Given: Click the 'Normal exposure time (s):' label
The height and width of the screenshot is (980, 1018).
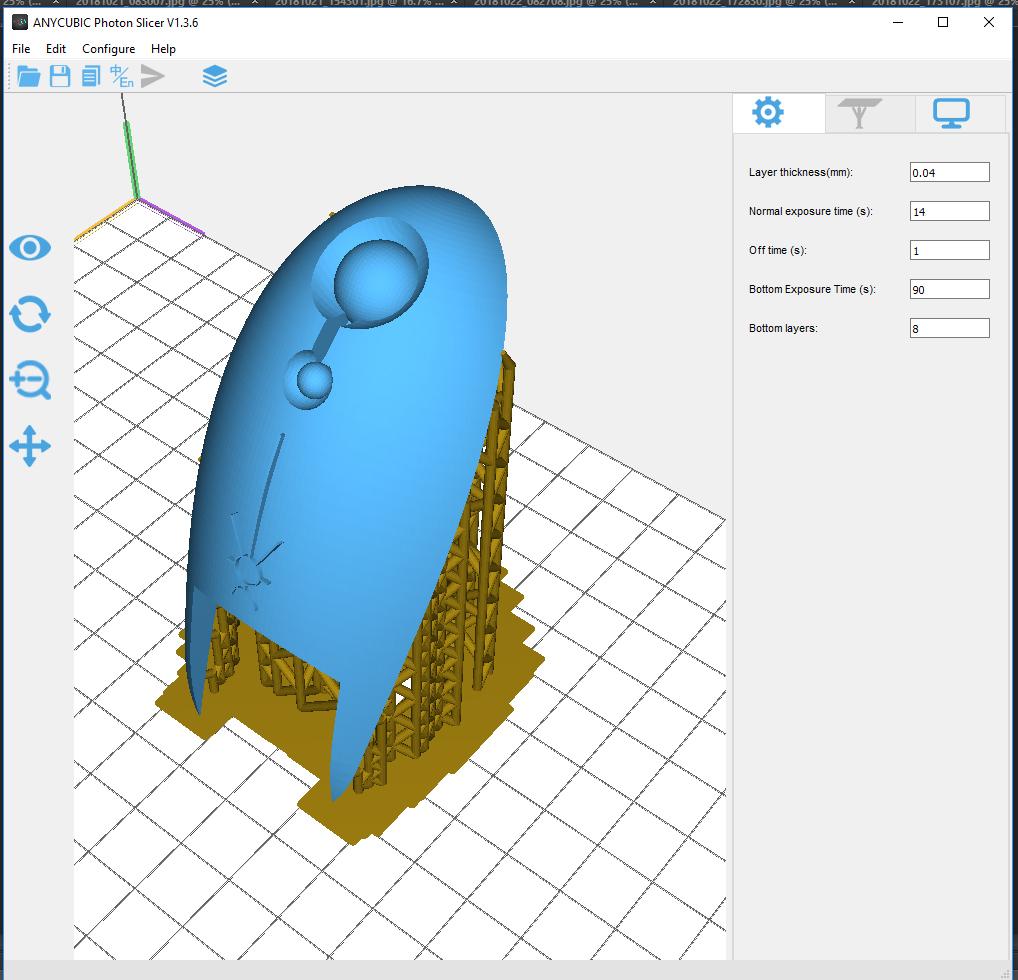Looking at the screenshot, I should point(811,211).
